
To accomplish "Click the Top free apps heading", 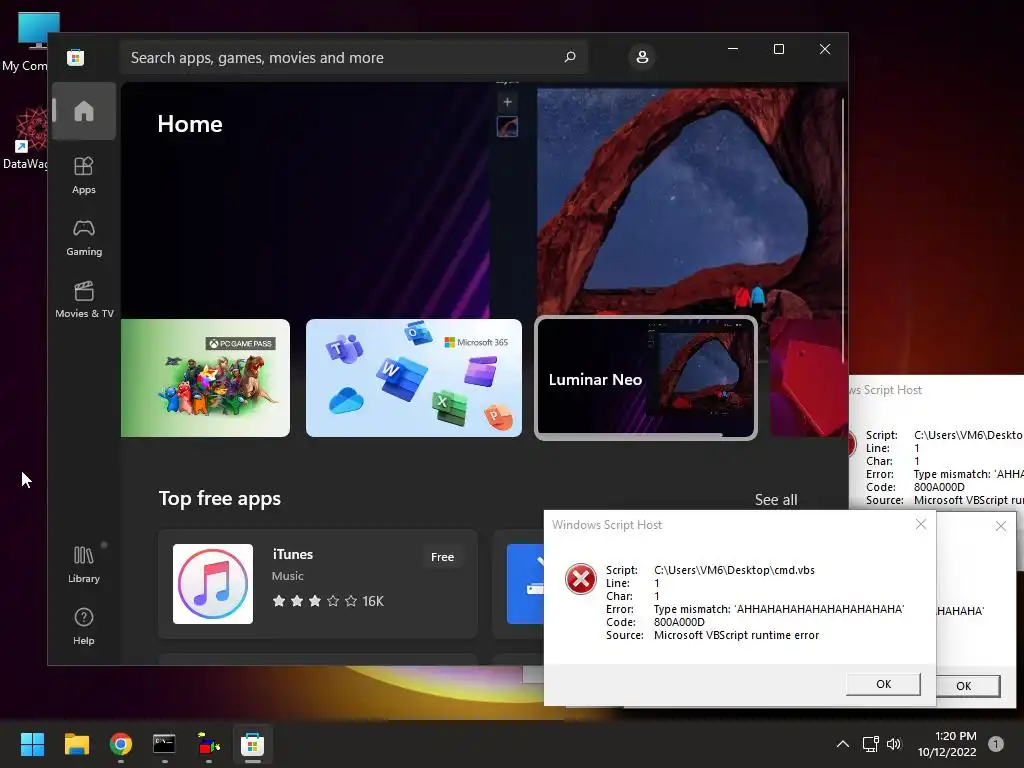I will click(x=219, y=499).
